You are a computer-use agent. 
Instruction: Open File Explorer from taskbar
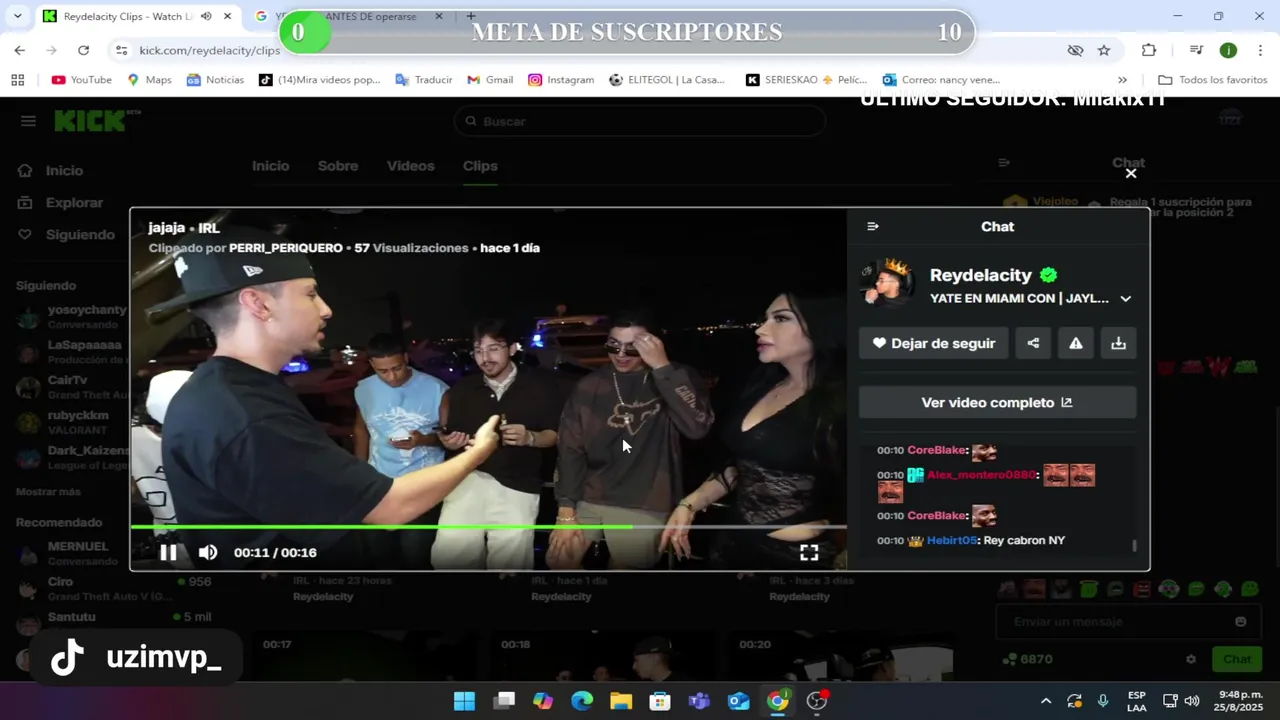tap(621, 701)
